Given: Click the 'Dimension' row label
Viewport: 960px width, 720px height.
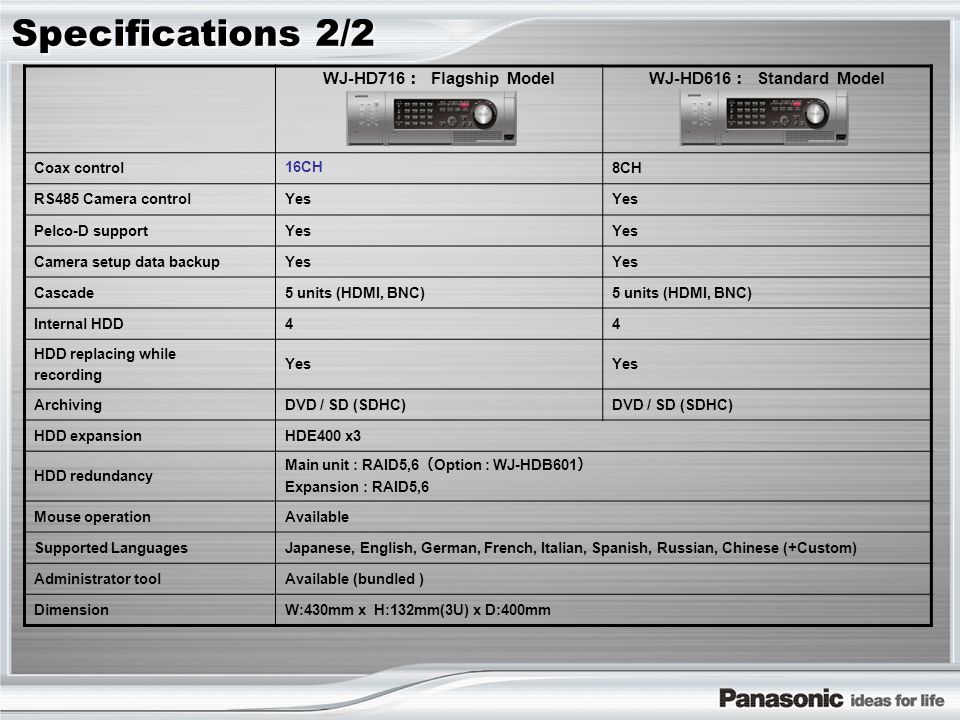Looking at the screenshot, I should [x=71, y=610].
